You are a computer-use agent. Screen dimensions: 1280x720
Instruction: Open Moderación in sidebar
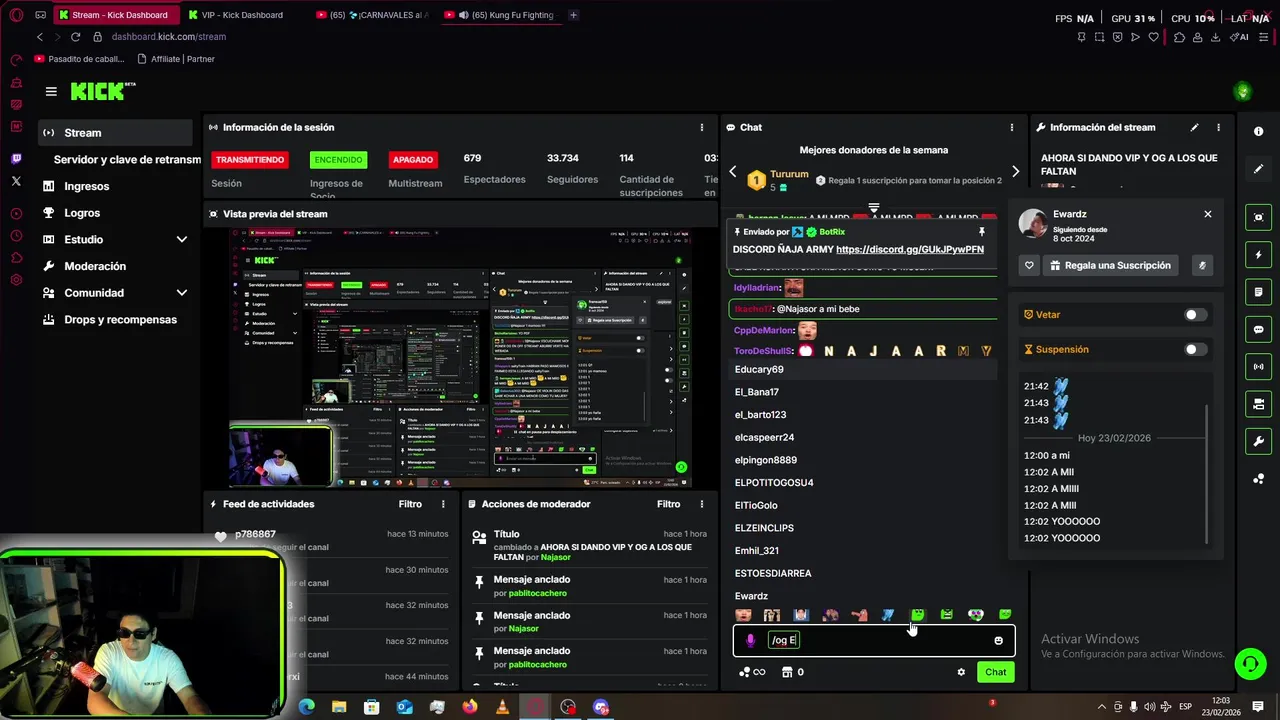click(x=95, y=267)
